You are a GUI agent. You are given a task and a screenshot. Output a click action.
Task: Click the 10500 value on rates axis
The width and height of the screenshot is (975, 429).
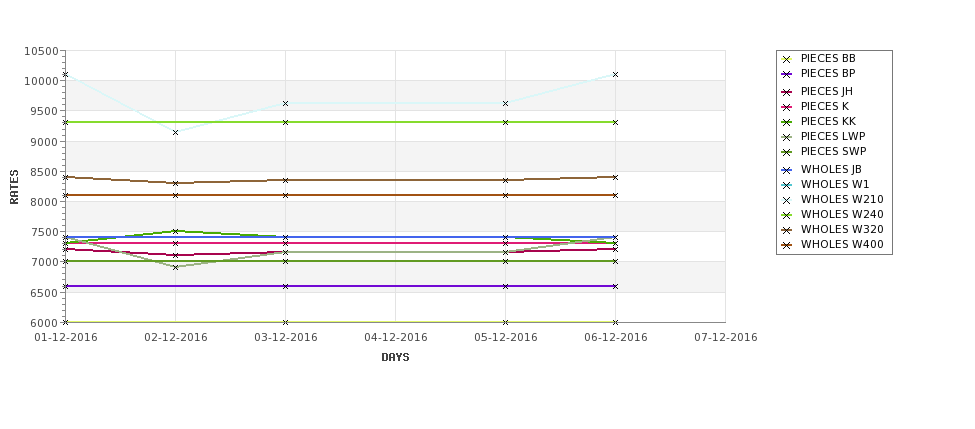[x=42, y=52]
